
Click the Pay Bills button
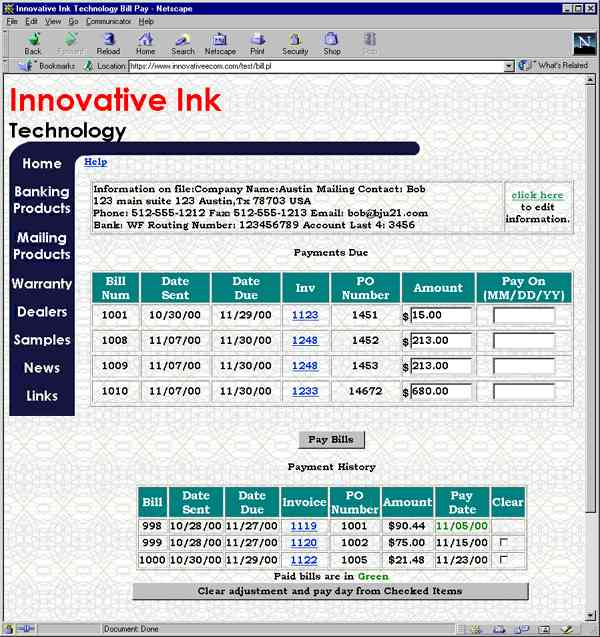[331, 440]
